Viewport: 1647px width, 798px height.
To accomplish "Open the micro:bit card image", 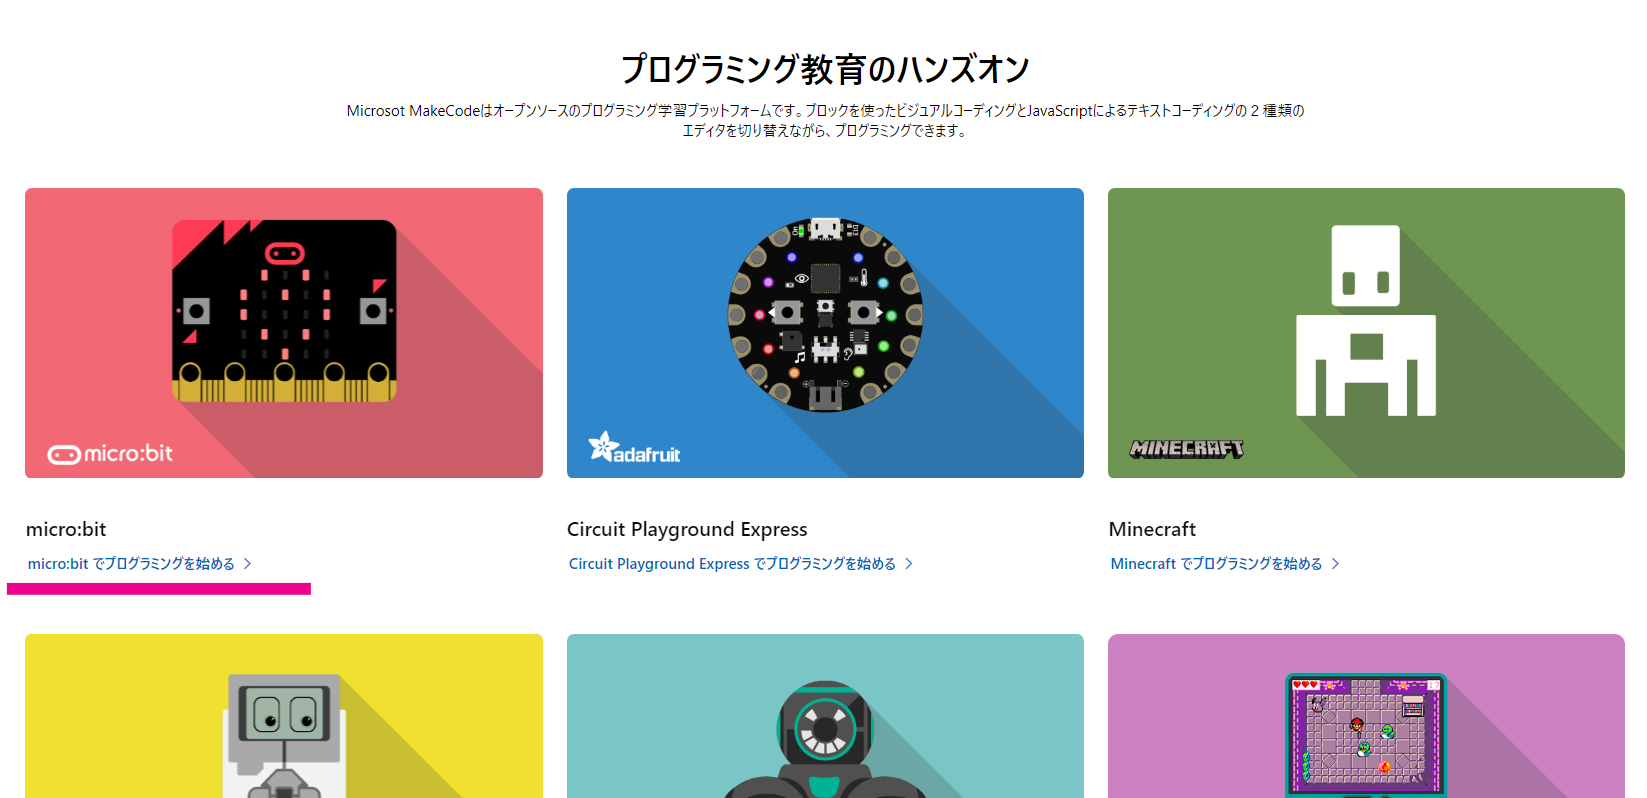I will point(284,333).
